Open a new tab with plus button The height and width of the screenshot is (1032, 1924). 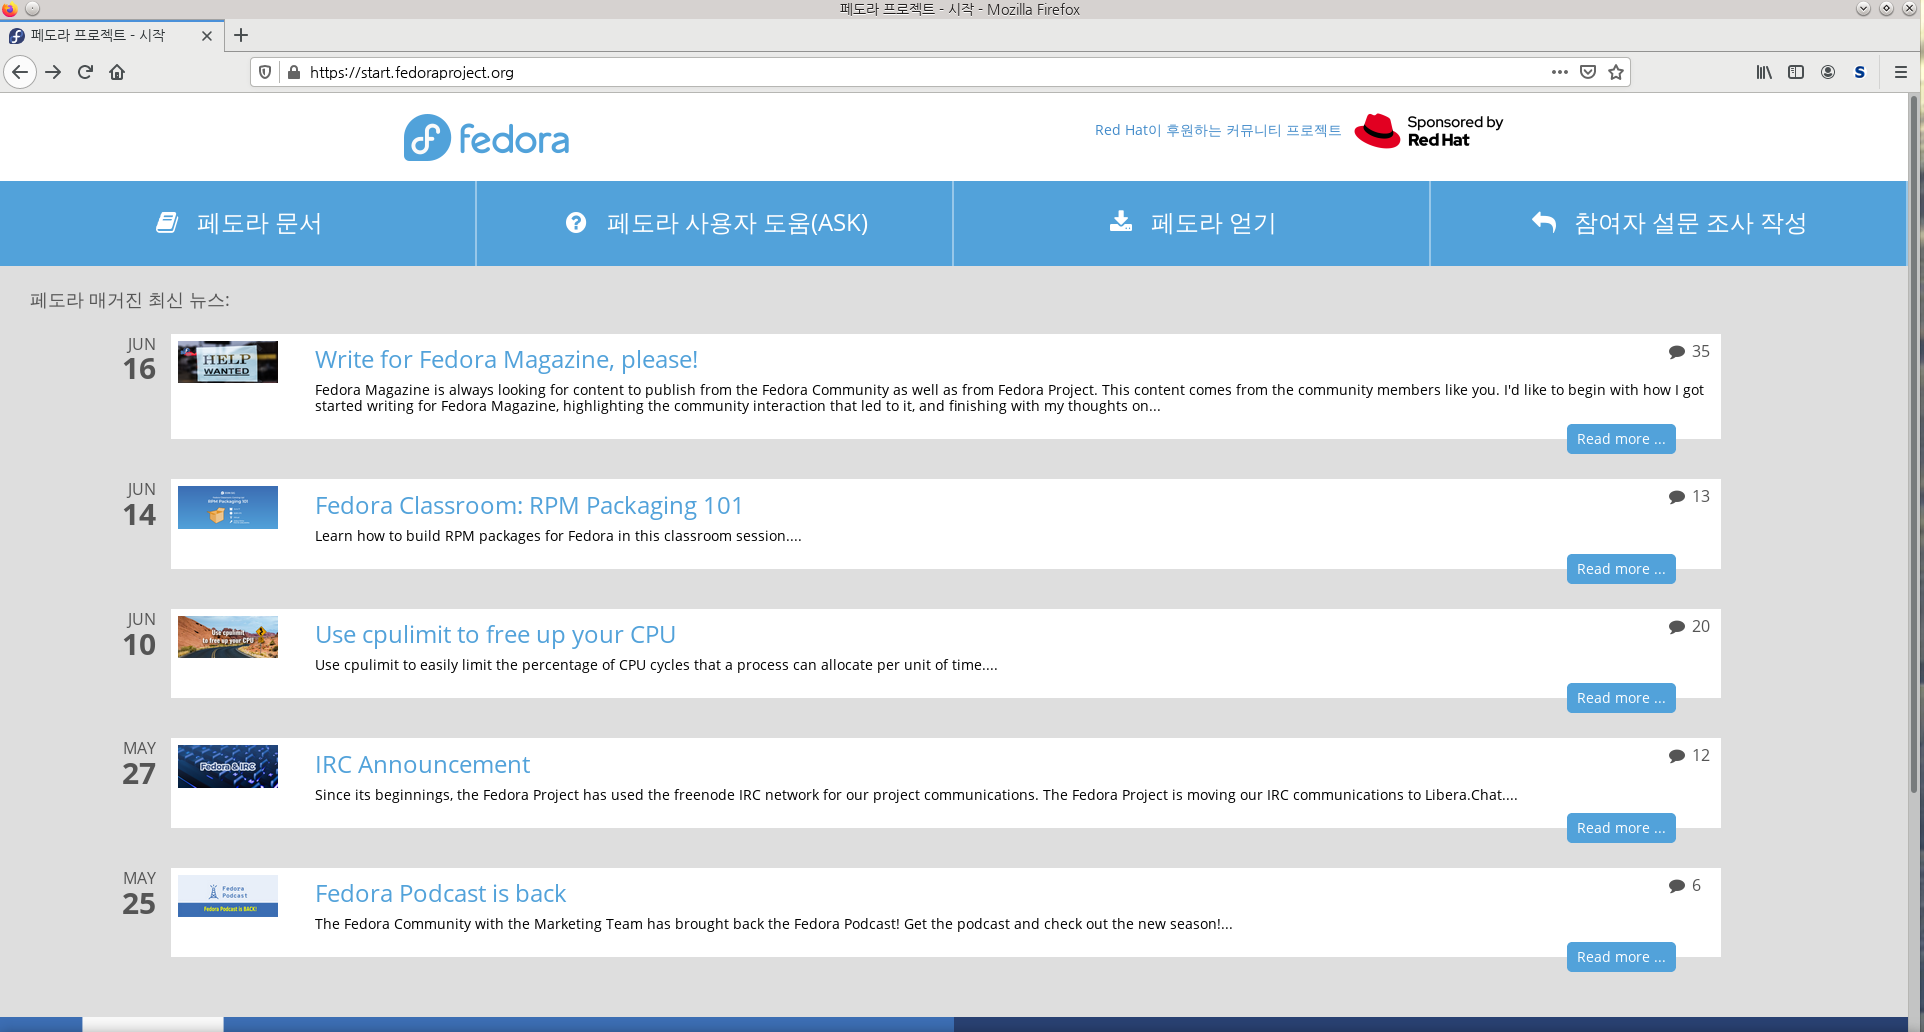(241, 35)
